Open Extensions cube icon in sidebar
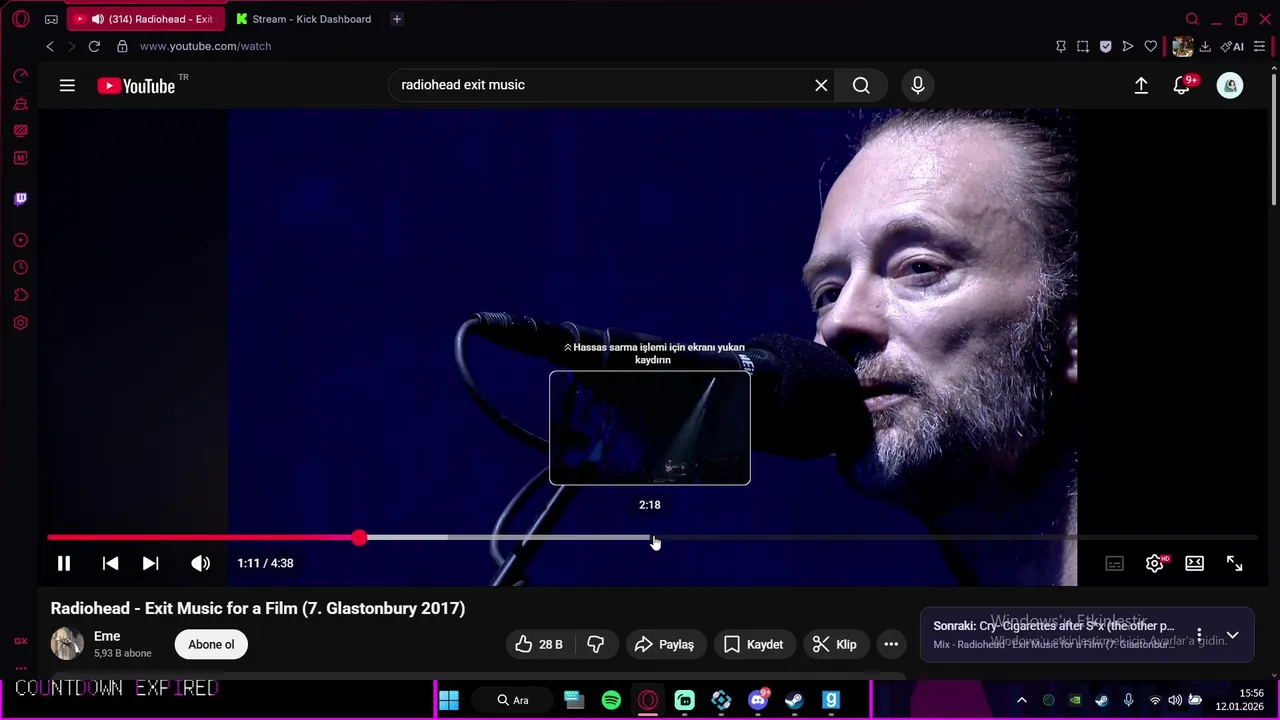Image resolution: width=1280 pixels, height=720 pixels. [20, 295]
